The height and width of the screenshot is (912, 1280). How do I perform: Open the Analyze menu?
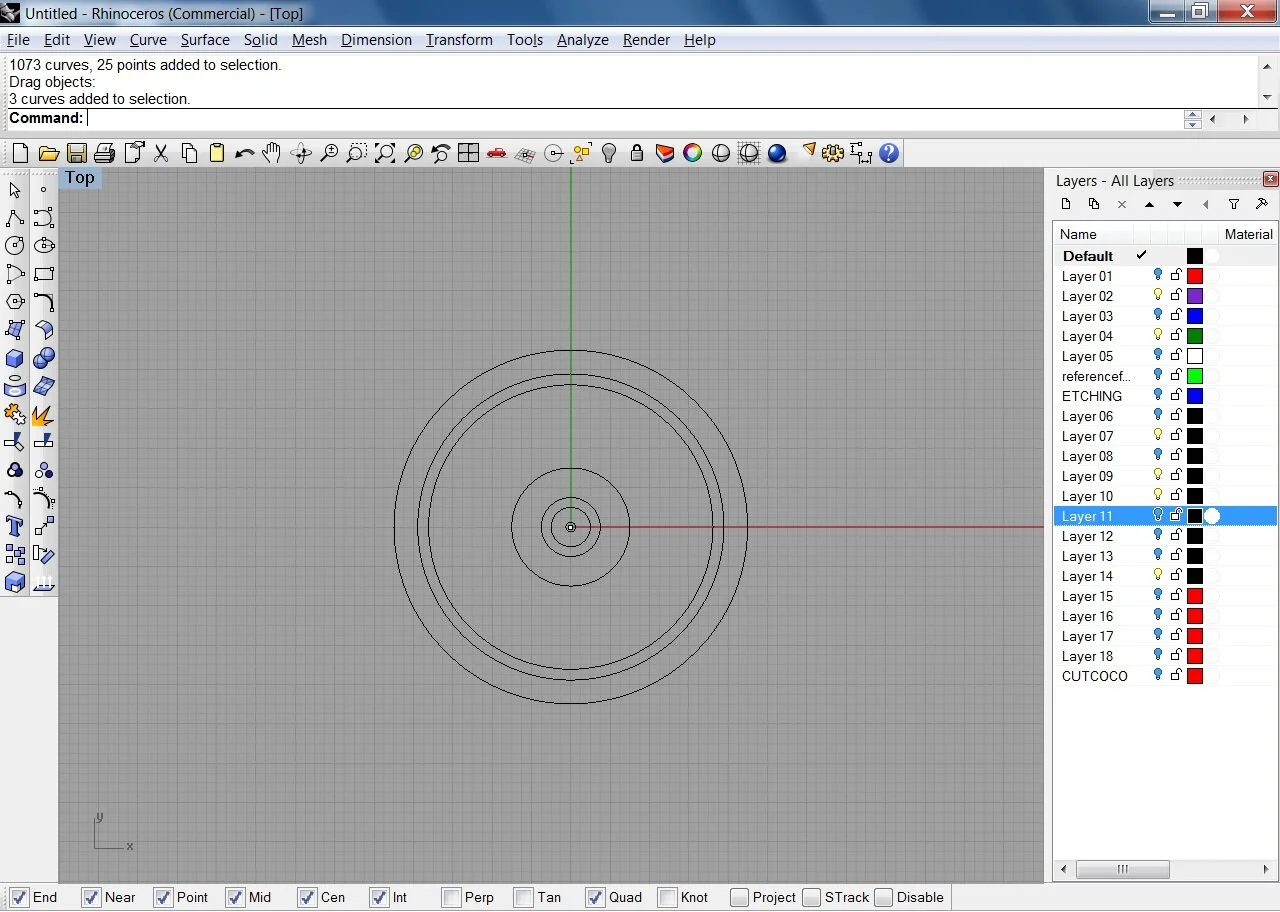(583, 40)
